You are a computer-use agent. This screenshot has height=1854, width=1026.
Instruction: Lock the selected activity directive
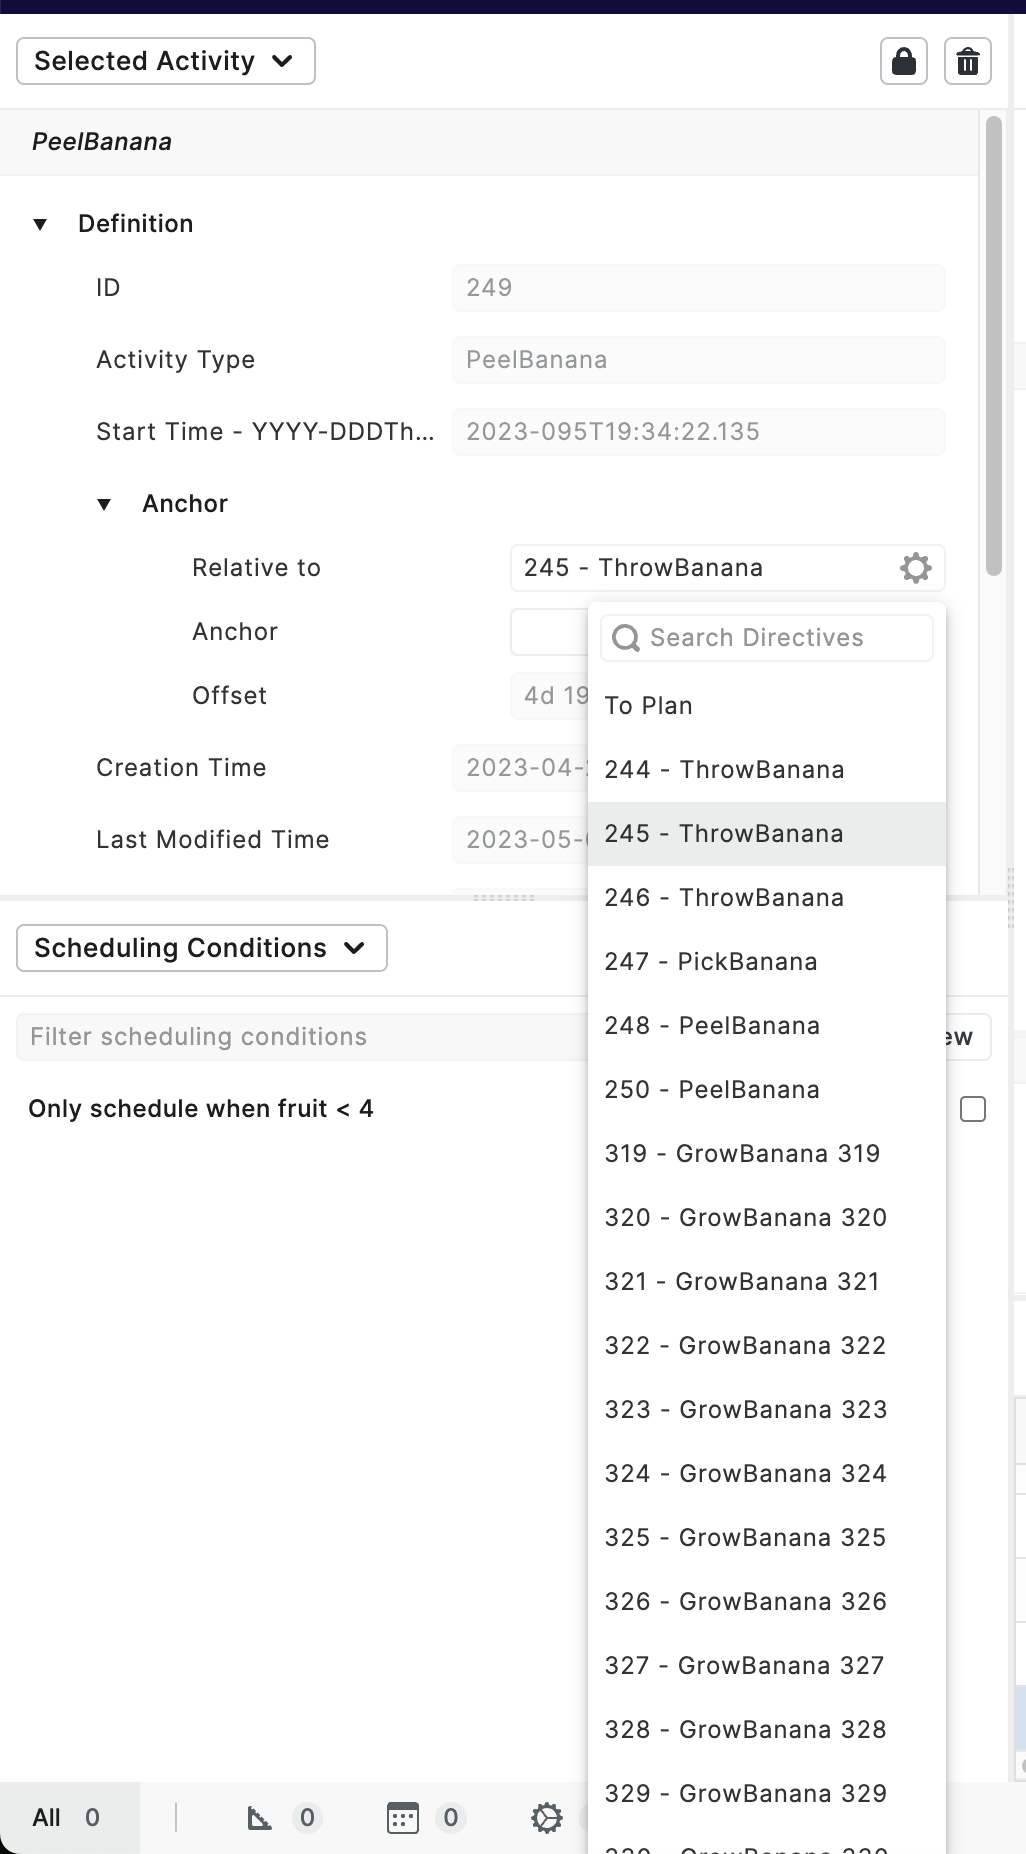click(x=902, y=61)
